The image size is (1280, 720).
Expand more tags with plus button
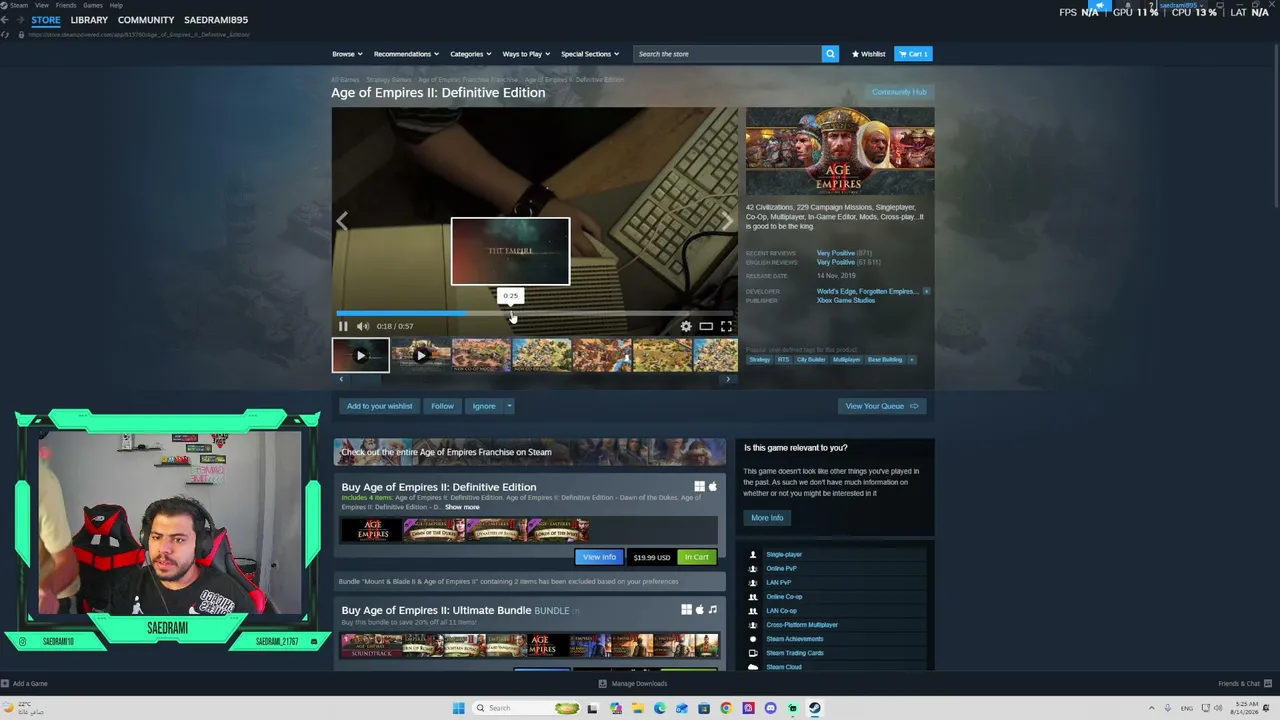pyautogui.click(x=911, y=360)
